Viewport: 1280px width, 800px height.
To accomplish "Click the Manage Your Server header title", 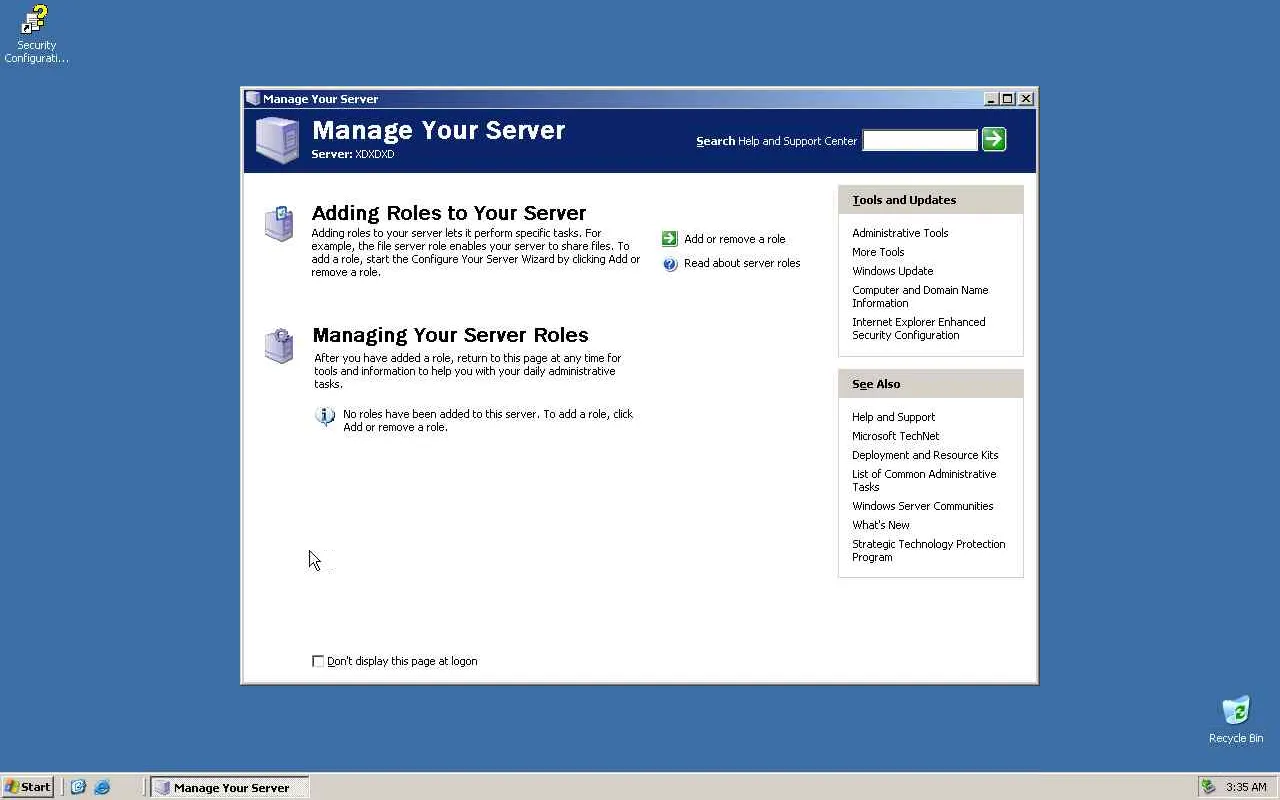I will coord(438,130).
